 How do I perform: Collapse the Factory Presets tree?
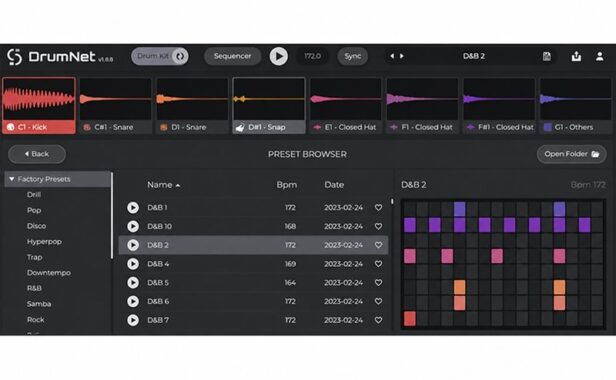(x=12, y=179)
